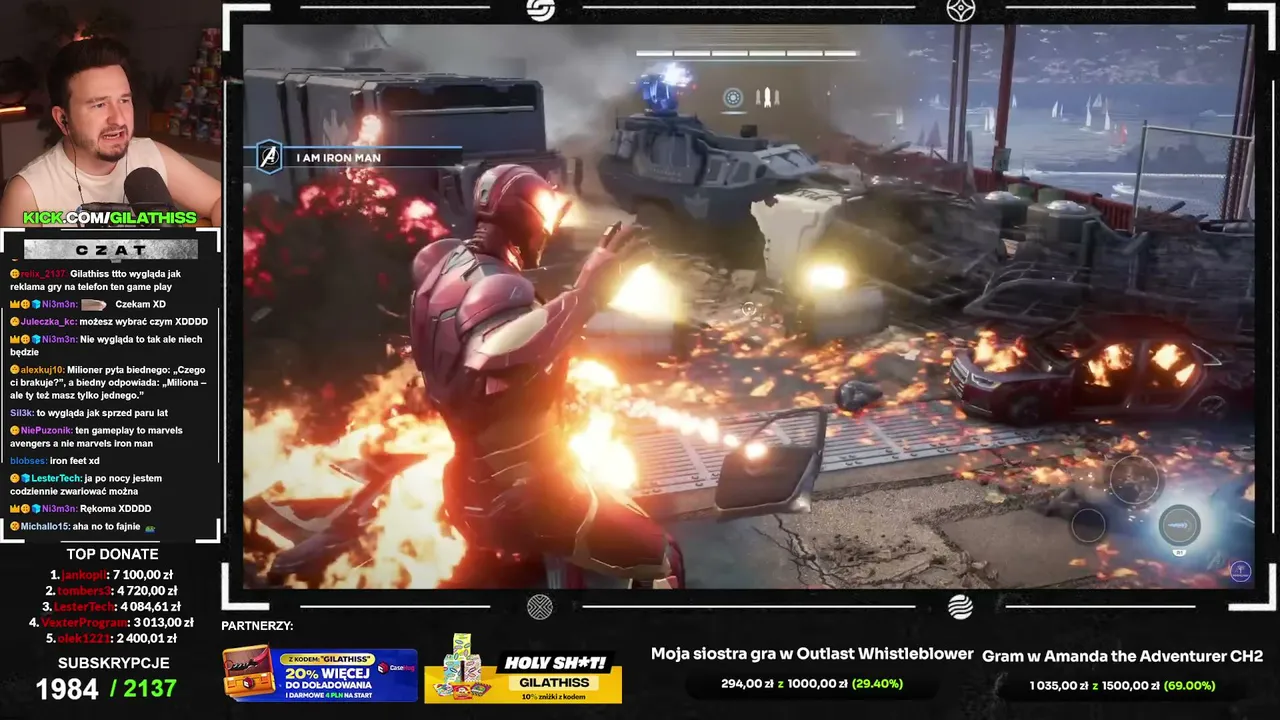
Task: Click the hand emote in Ni3m3n's message
Action: click(x=94, y=304)
